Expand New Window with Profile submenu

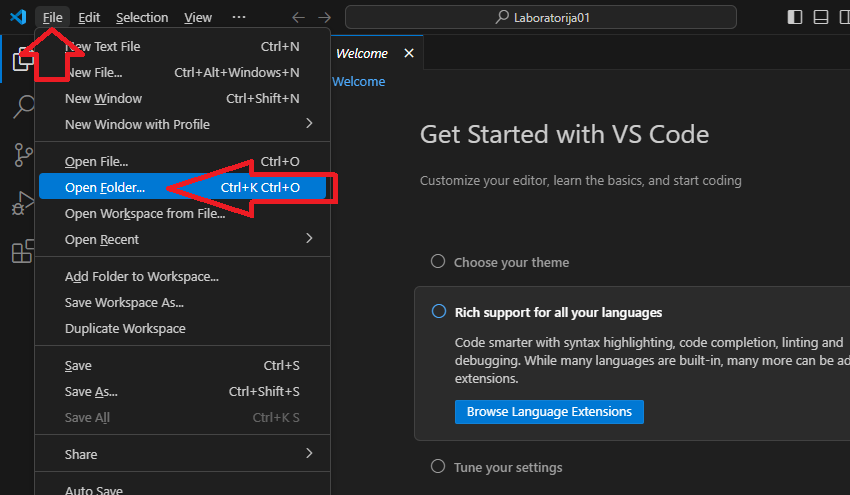click(182, 125)
